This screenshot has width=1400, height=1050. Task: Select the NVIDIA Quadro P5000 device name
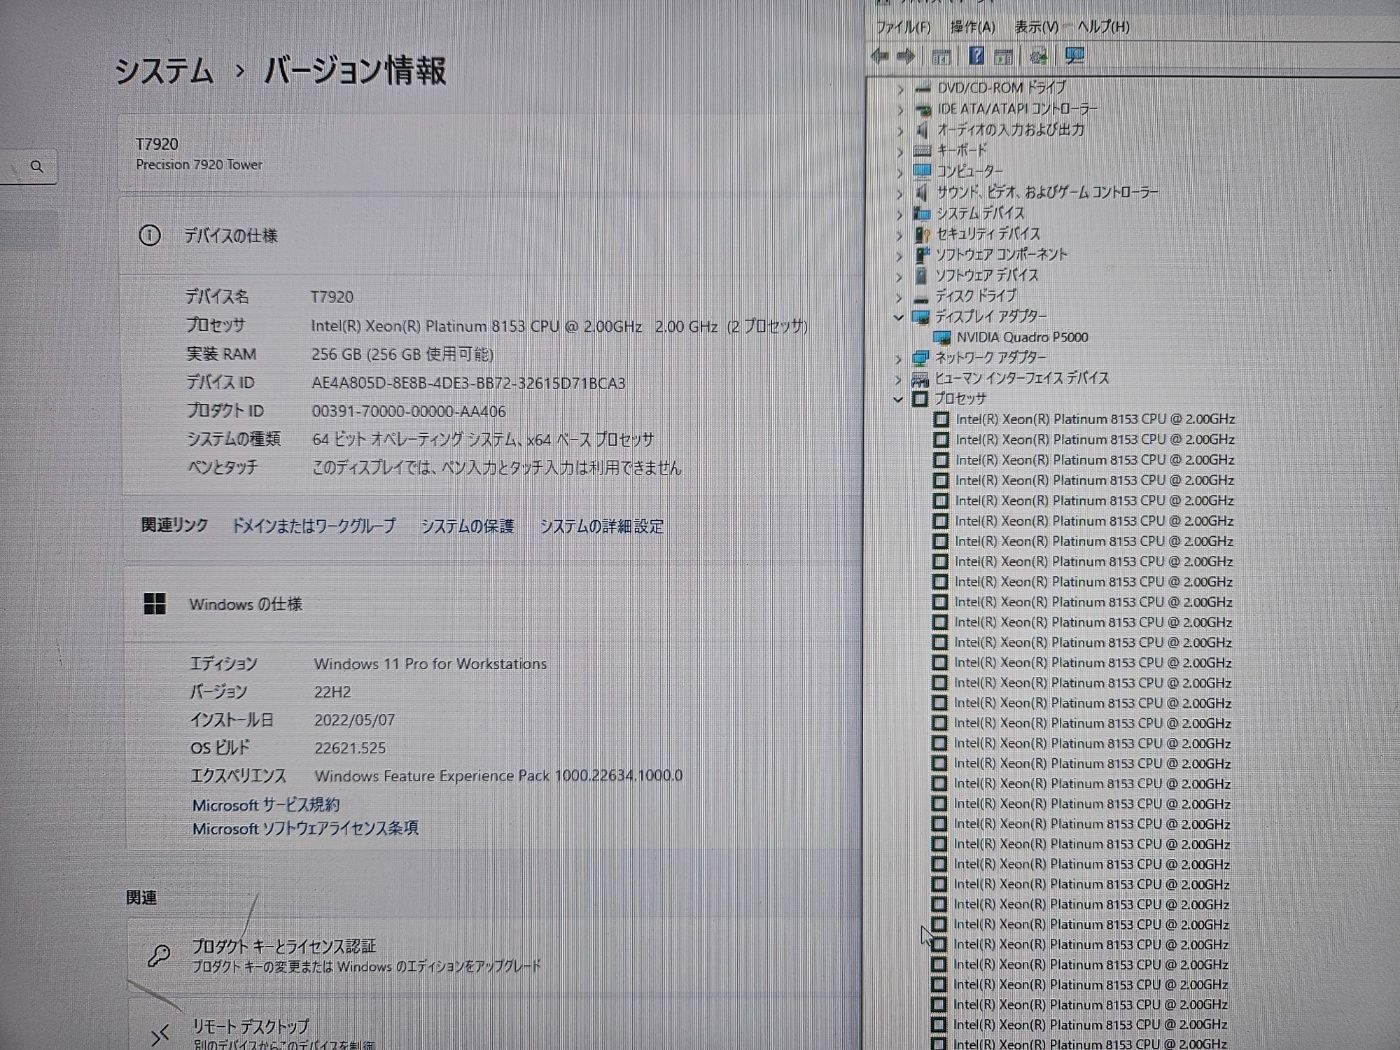click(x=1022, y=338)
